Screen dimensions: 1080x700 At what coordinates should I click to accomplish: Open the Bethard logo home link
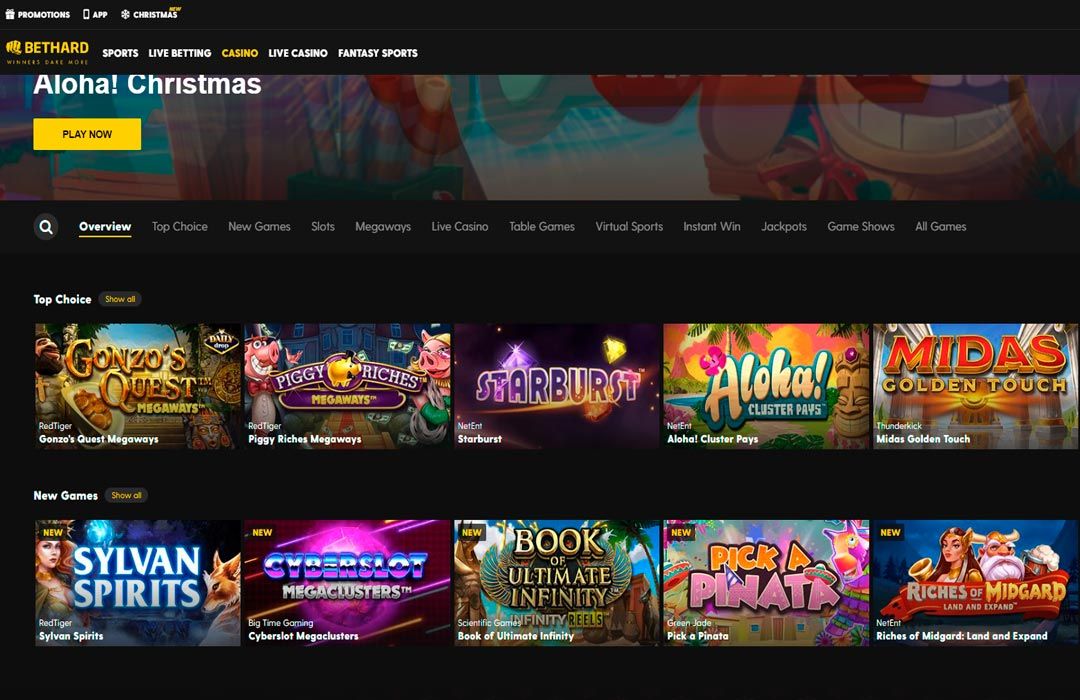tap(47, 52)
